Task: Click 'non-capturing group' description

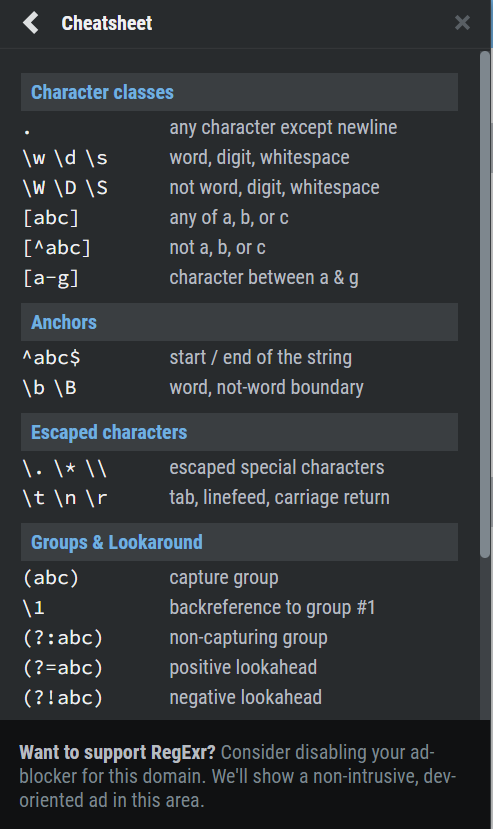Action: (x=248, y=638)
